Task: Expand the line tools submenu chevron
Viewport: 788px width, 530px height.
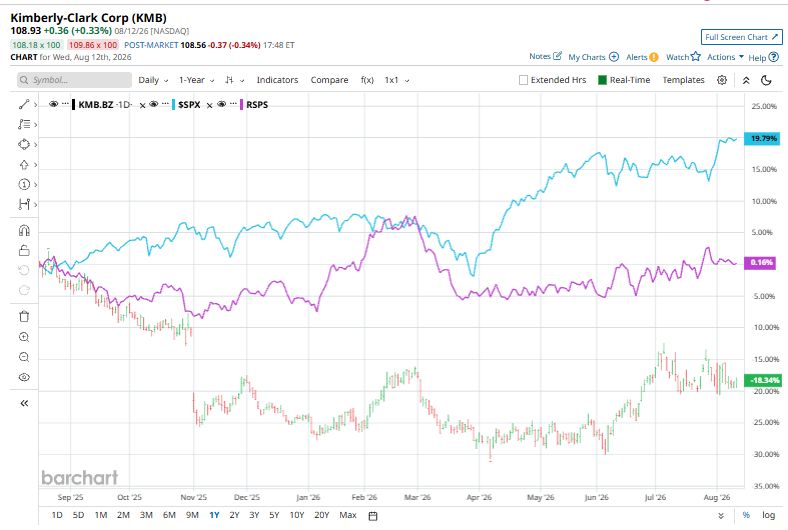Action: coord(35,104)
